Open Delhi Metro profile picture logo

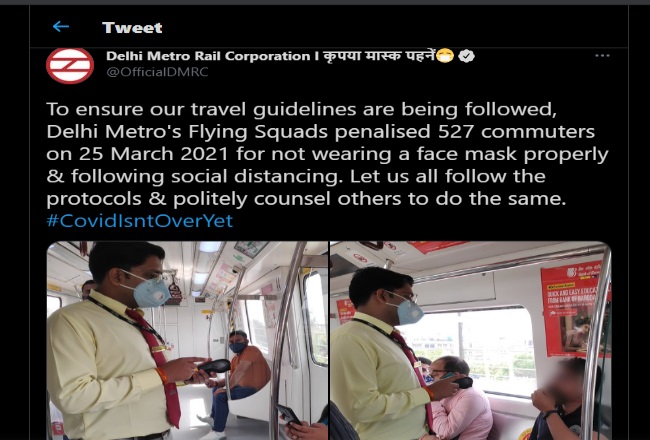tap(70, 66)
